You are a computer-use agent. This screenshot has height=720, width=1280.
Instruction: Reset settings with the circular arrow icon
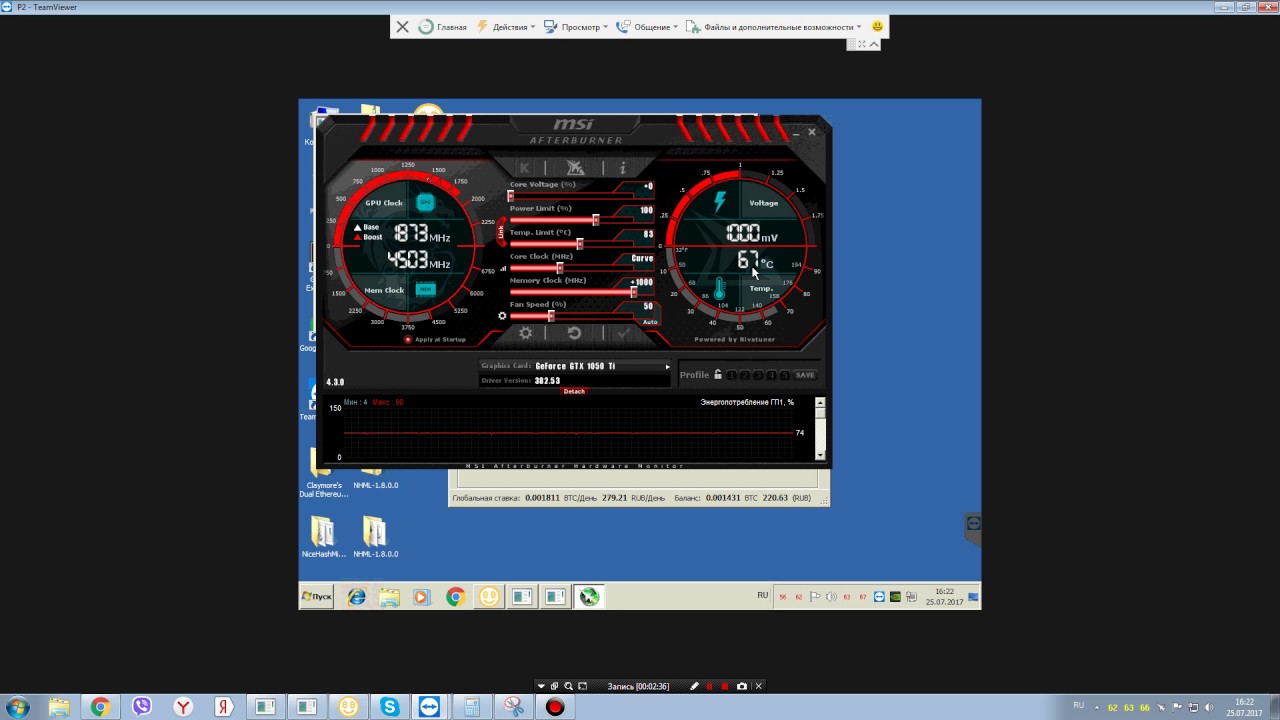(x=574, y=333)
